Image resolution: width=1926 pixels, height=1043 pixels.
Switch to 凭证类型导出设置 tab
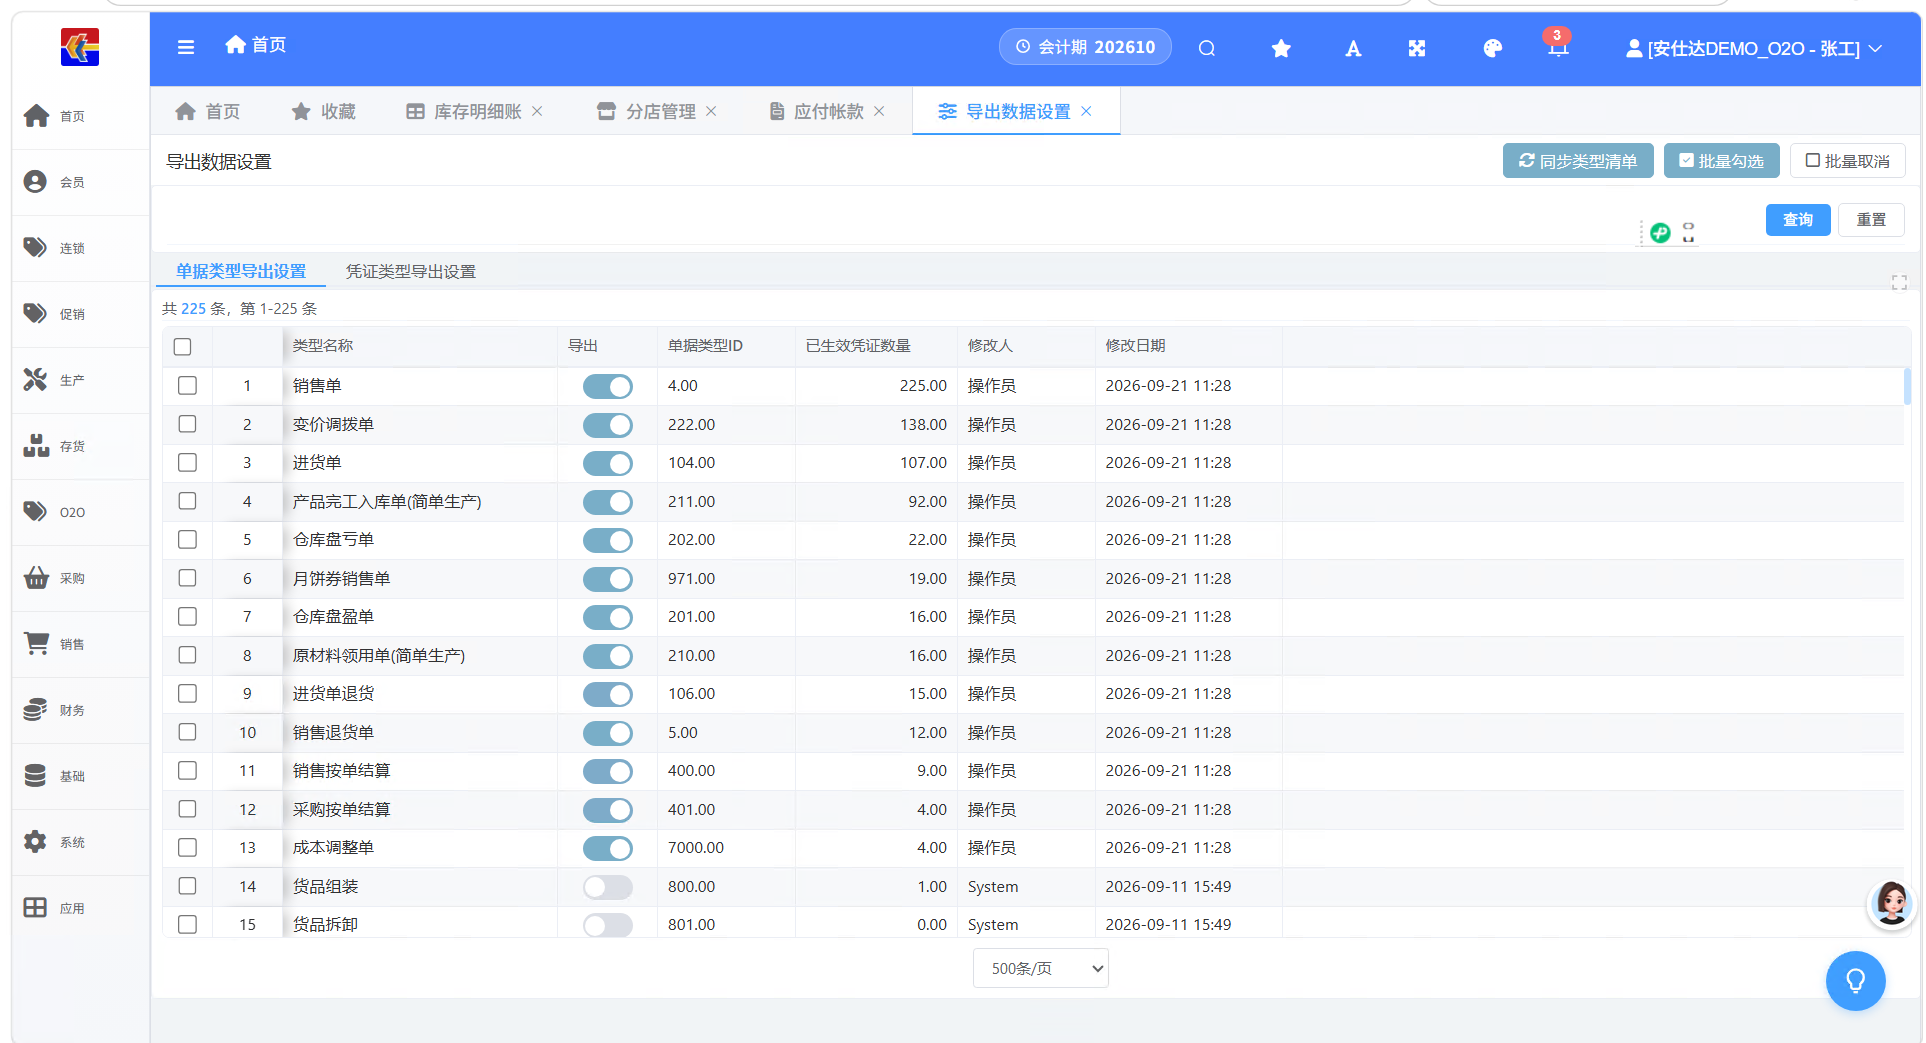411,271
